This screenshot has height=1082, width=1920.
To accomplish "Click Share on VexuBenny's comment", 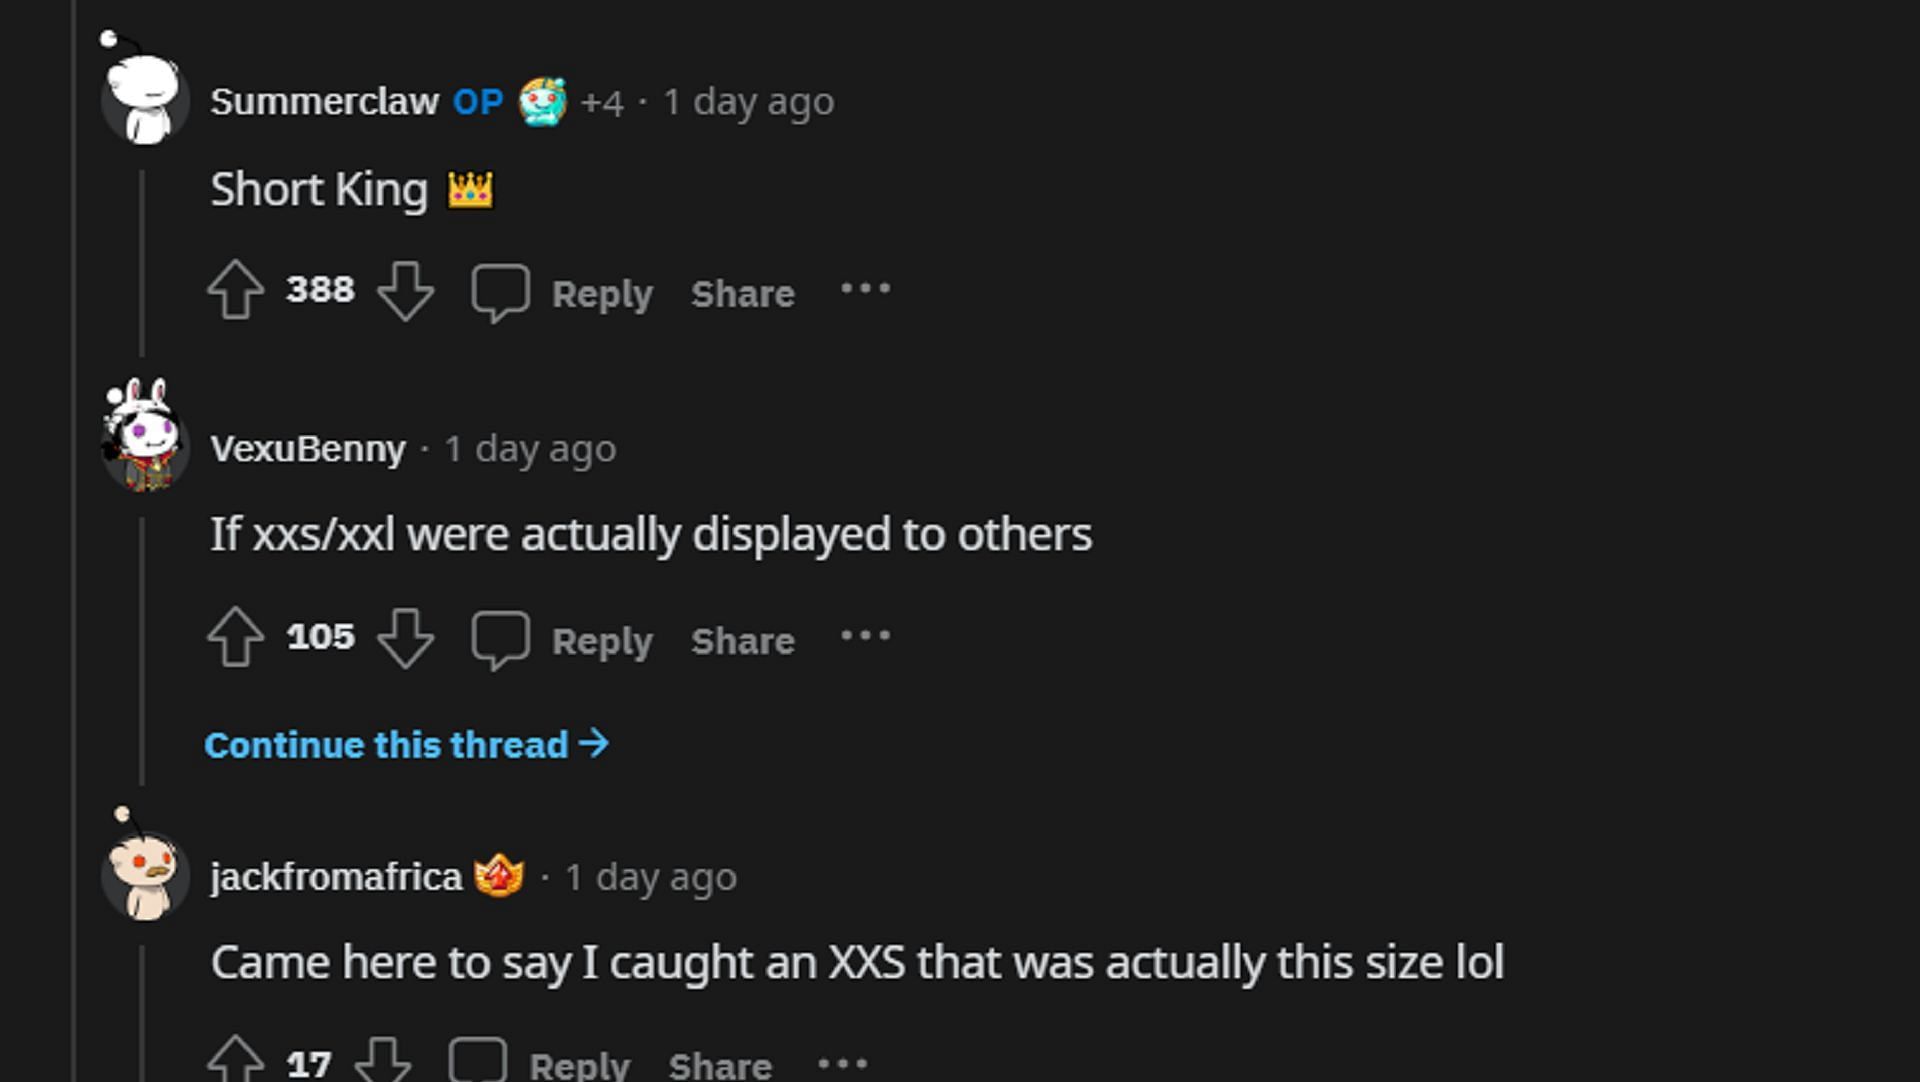I will (740, 639).
